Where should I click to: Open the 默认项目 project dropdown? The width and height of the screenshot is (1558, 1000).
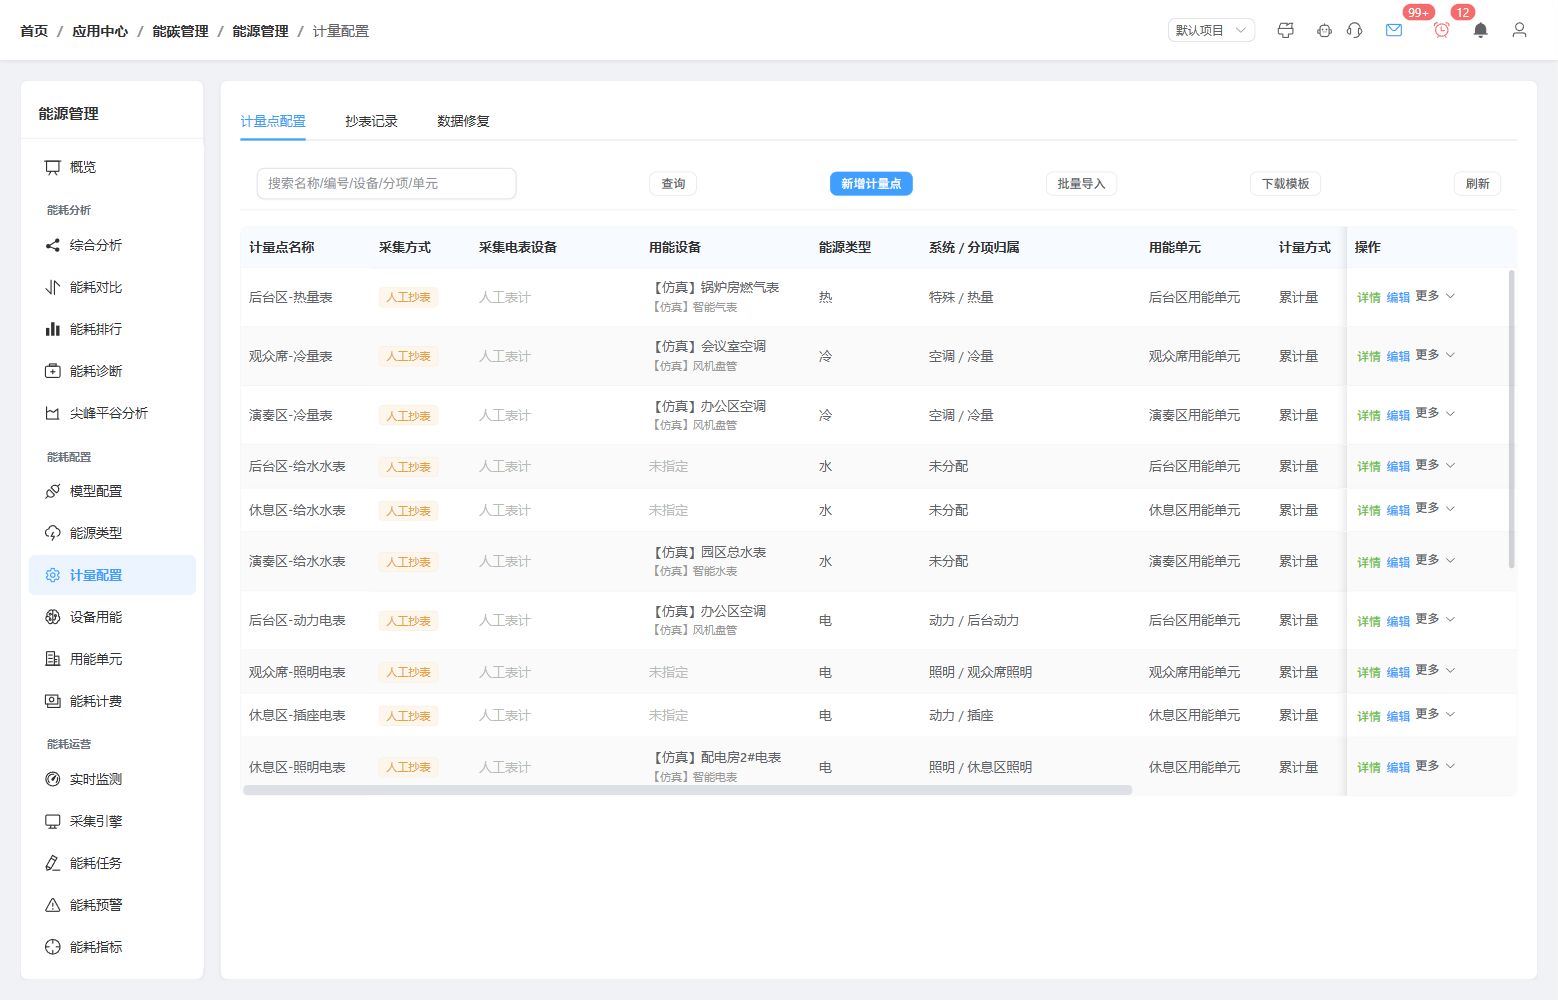point(1211,30)
